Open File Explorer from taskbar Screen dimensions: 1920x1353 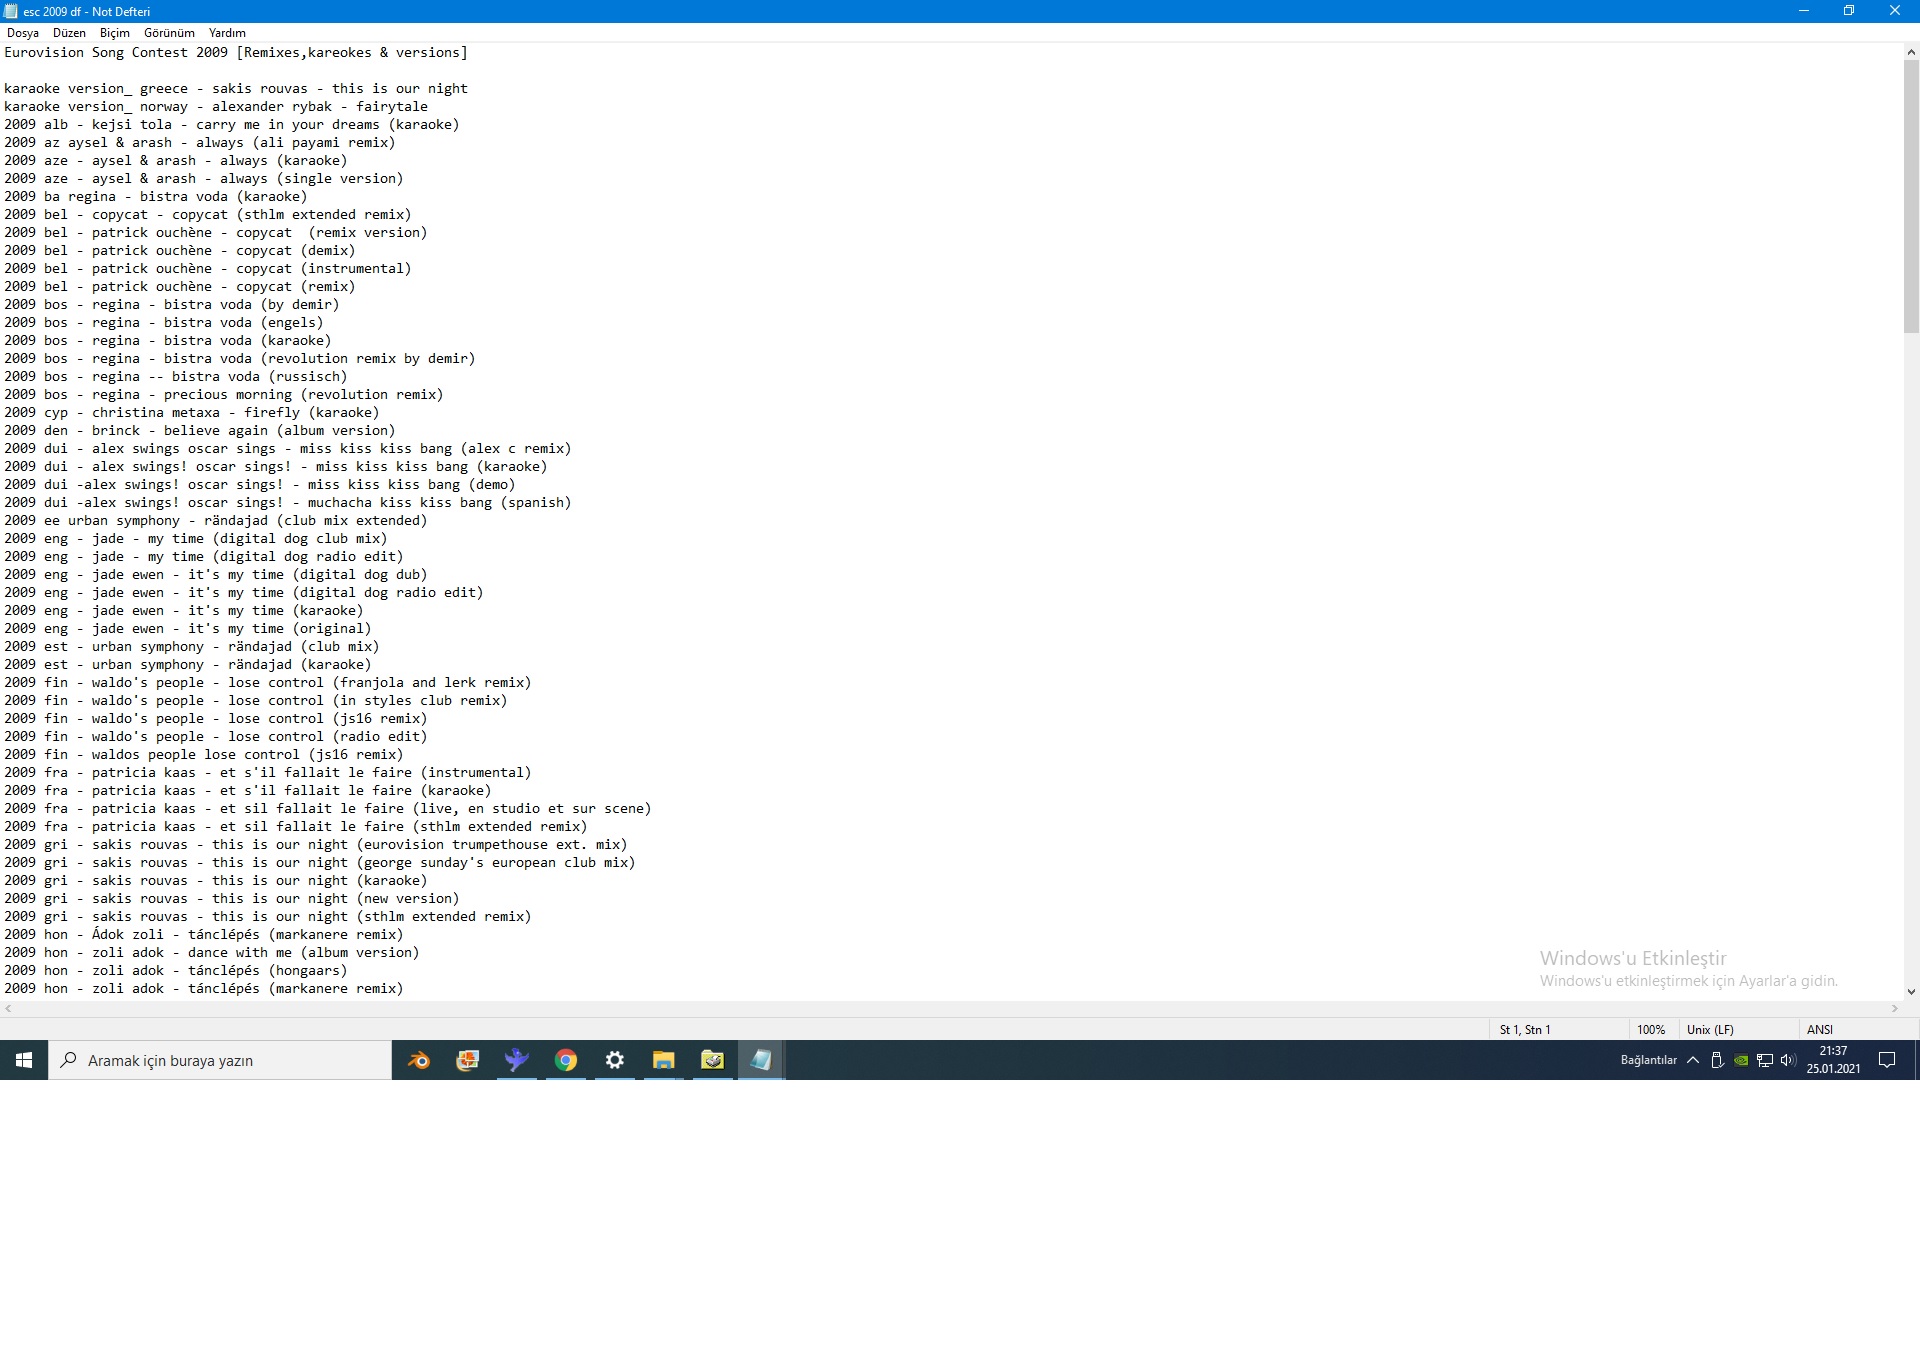(x=664, y=1060)
